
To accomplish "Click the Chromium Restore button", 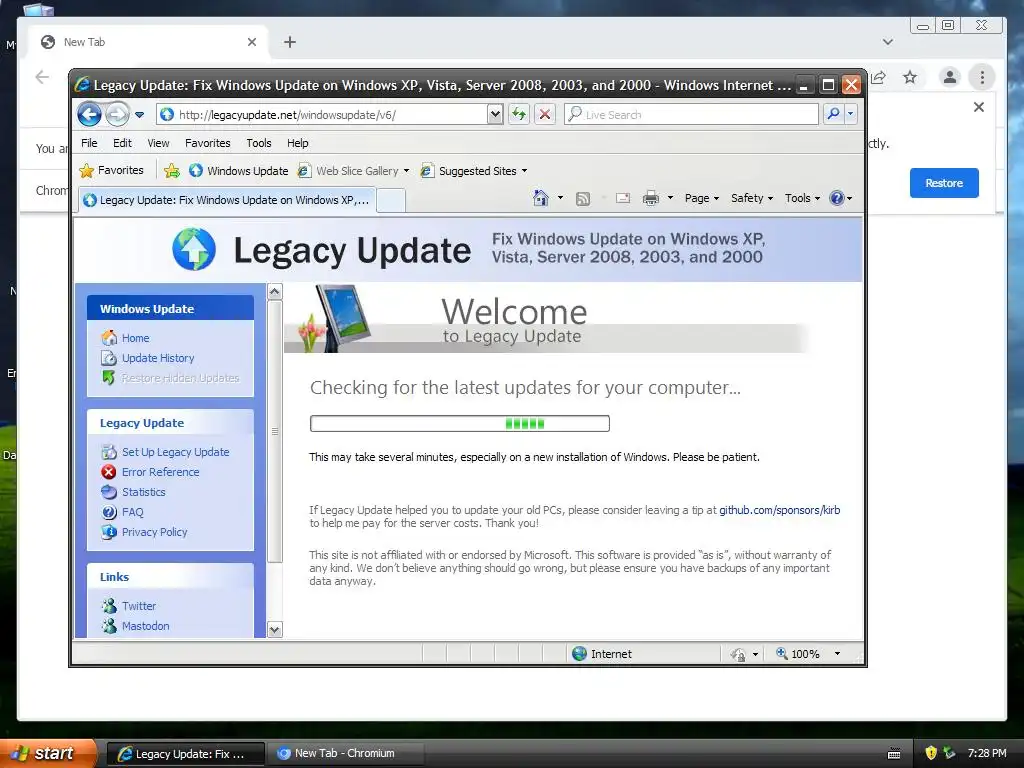I will click(944, 183).
